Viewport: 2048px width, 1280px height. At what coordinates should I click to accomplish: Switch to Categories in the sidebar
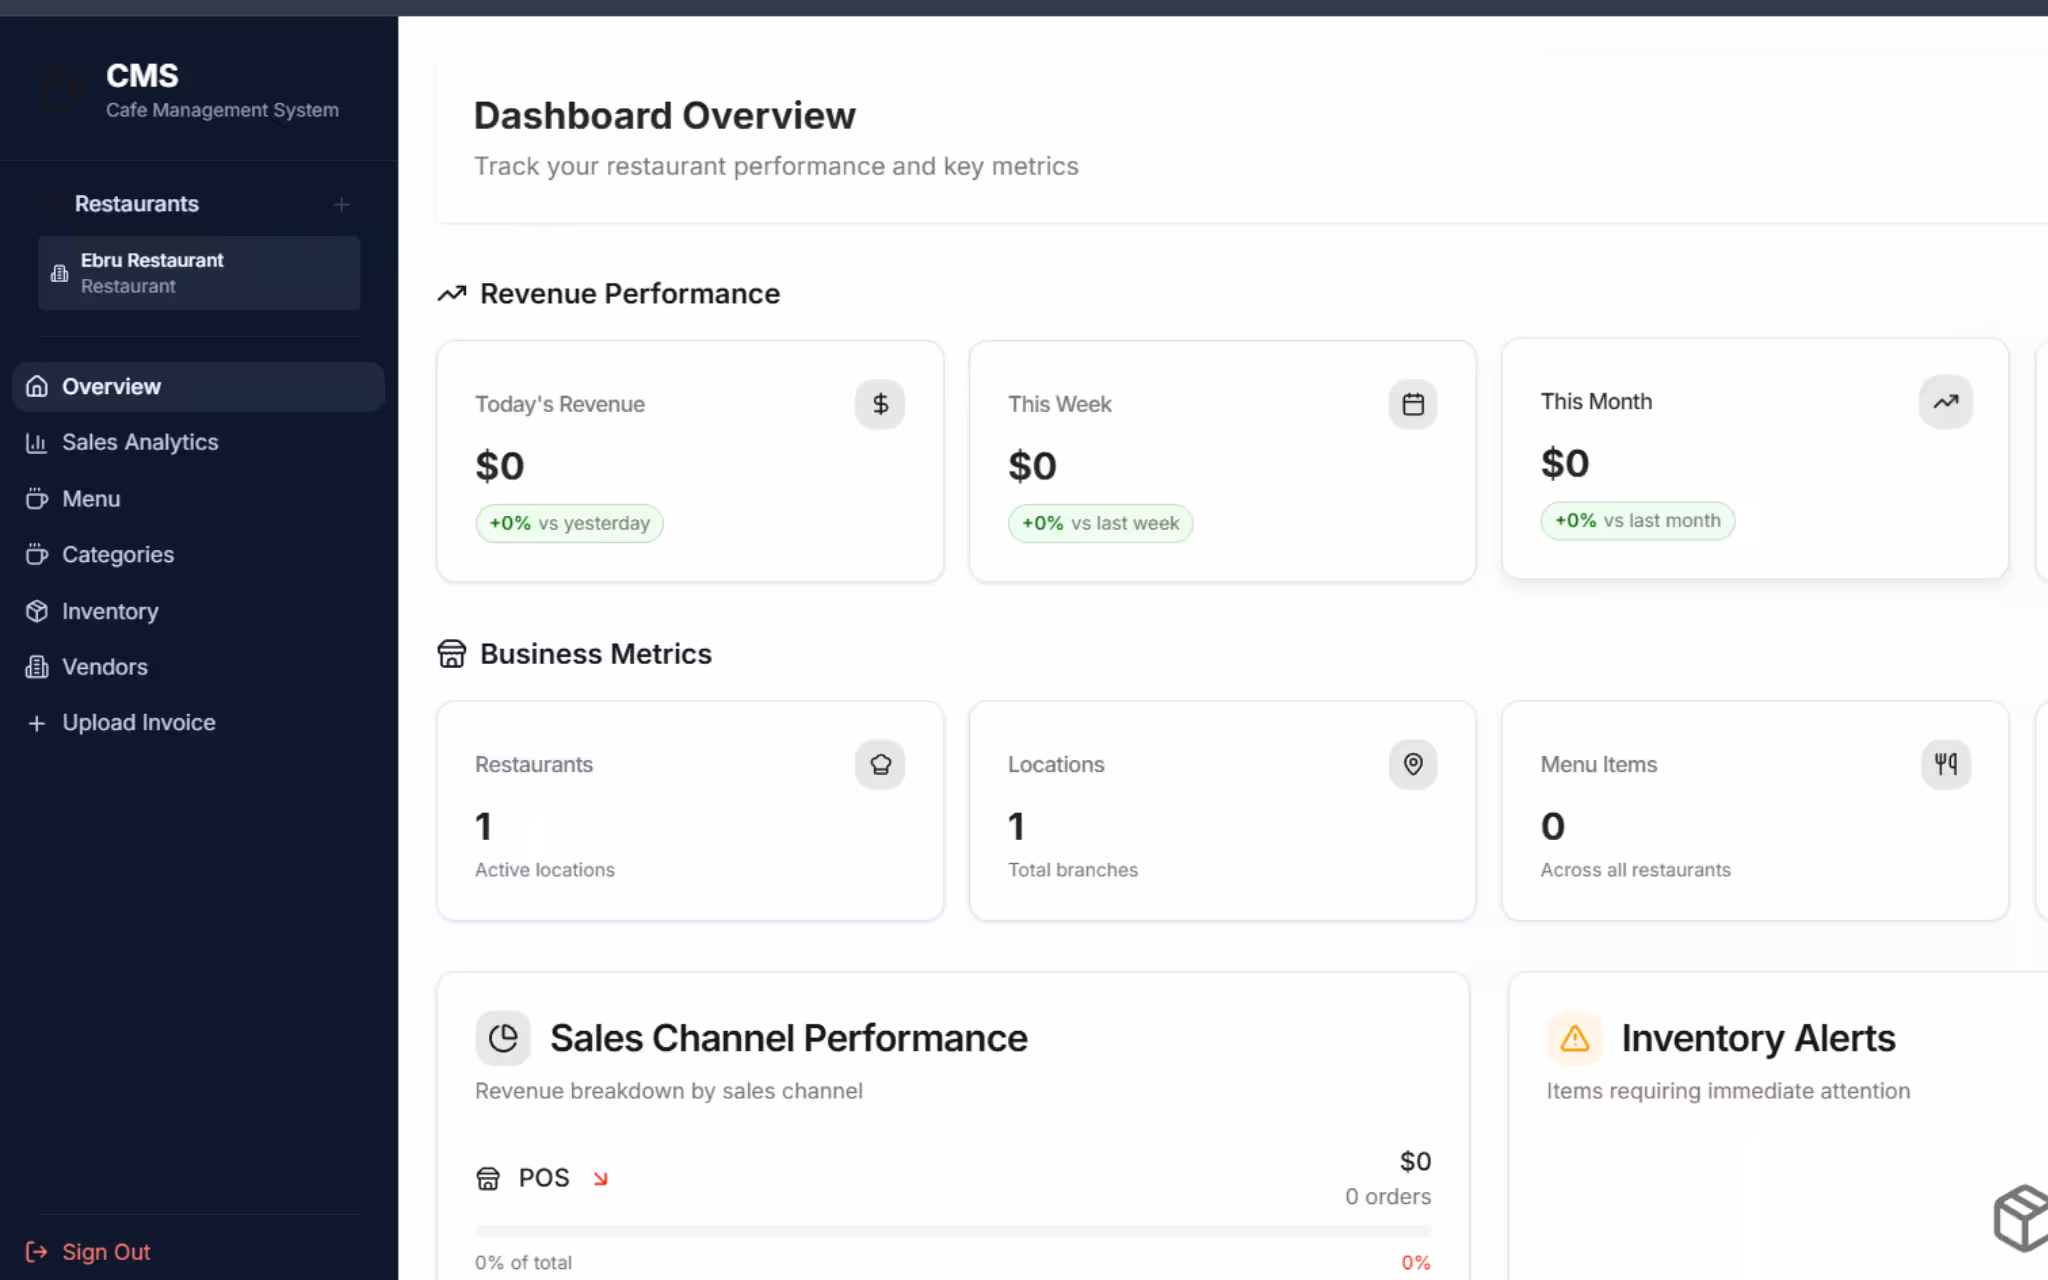click(x=117, y=554)
